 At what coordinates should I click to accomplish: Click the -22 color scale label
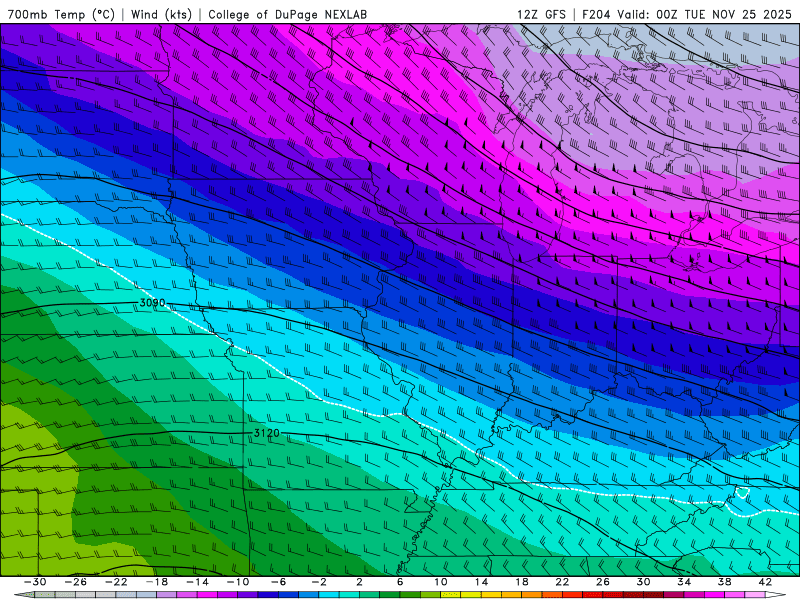pyautogui.click(x=116, y=582)
